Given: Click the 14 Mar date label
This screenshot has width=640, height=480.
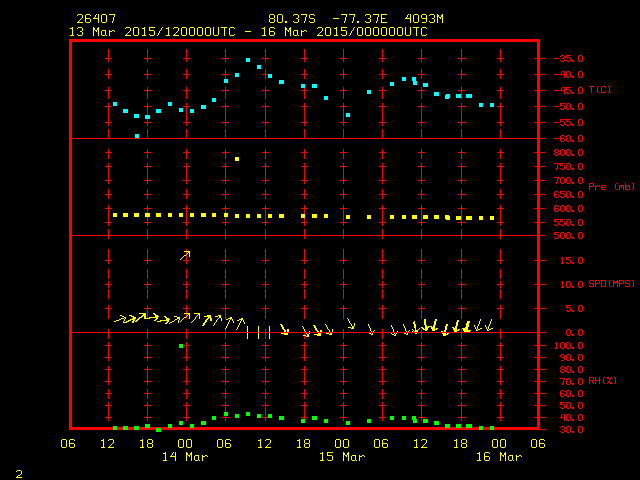Looking at the screenshot, I should pyautogui.click(x=185, y=457).
